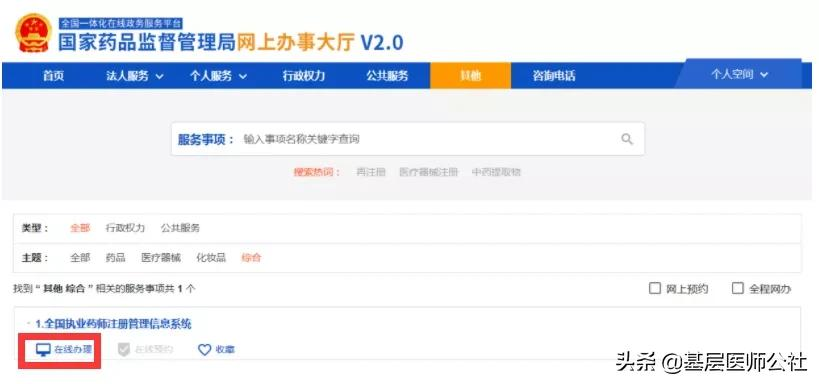Select the hot search term 医疗器械注册
Viewport: 819px width, 384px height.
point(429,172)
